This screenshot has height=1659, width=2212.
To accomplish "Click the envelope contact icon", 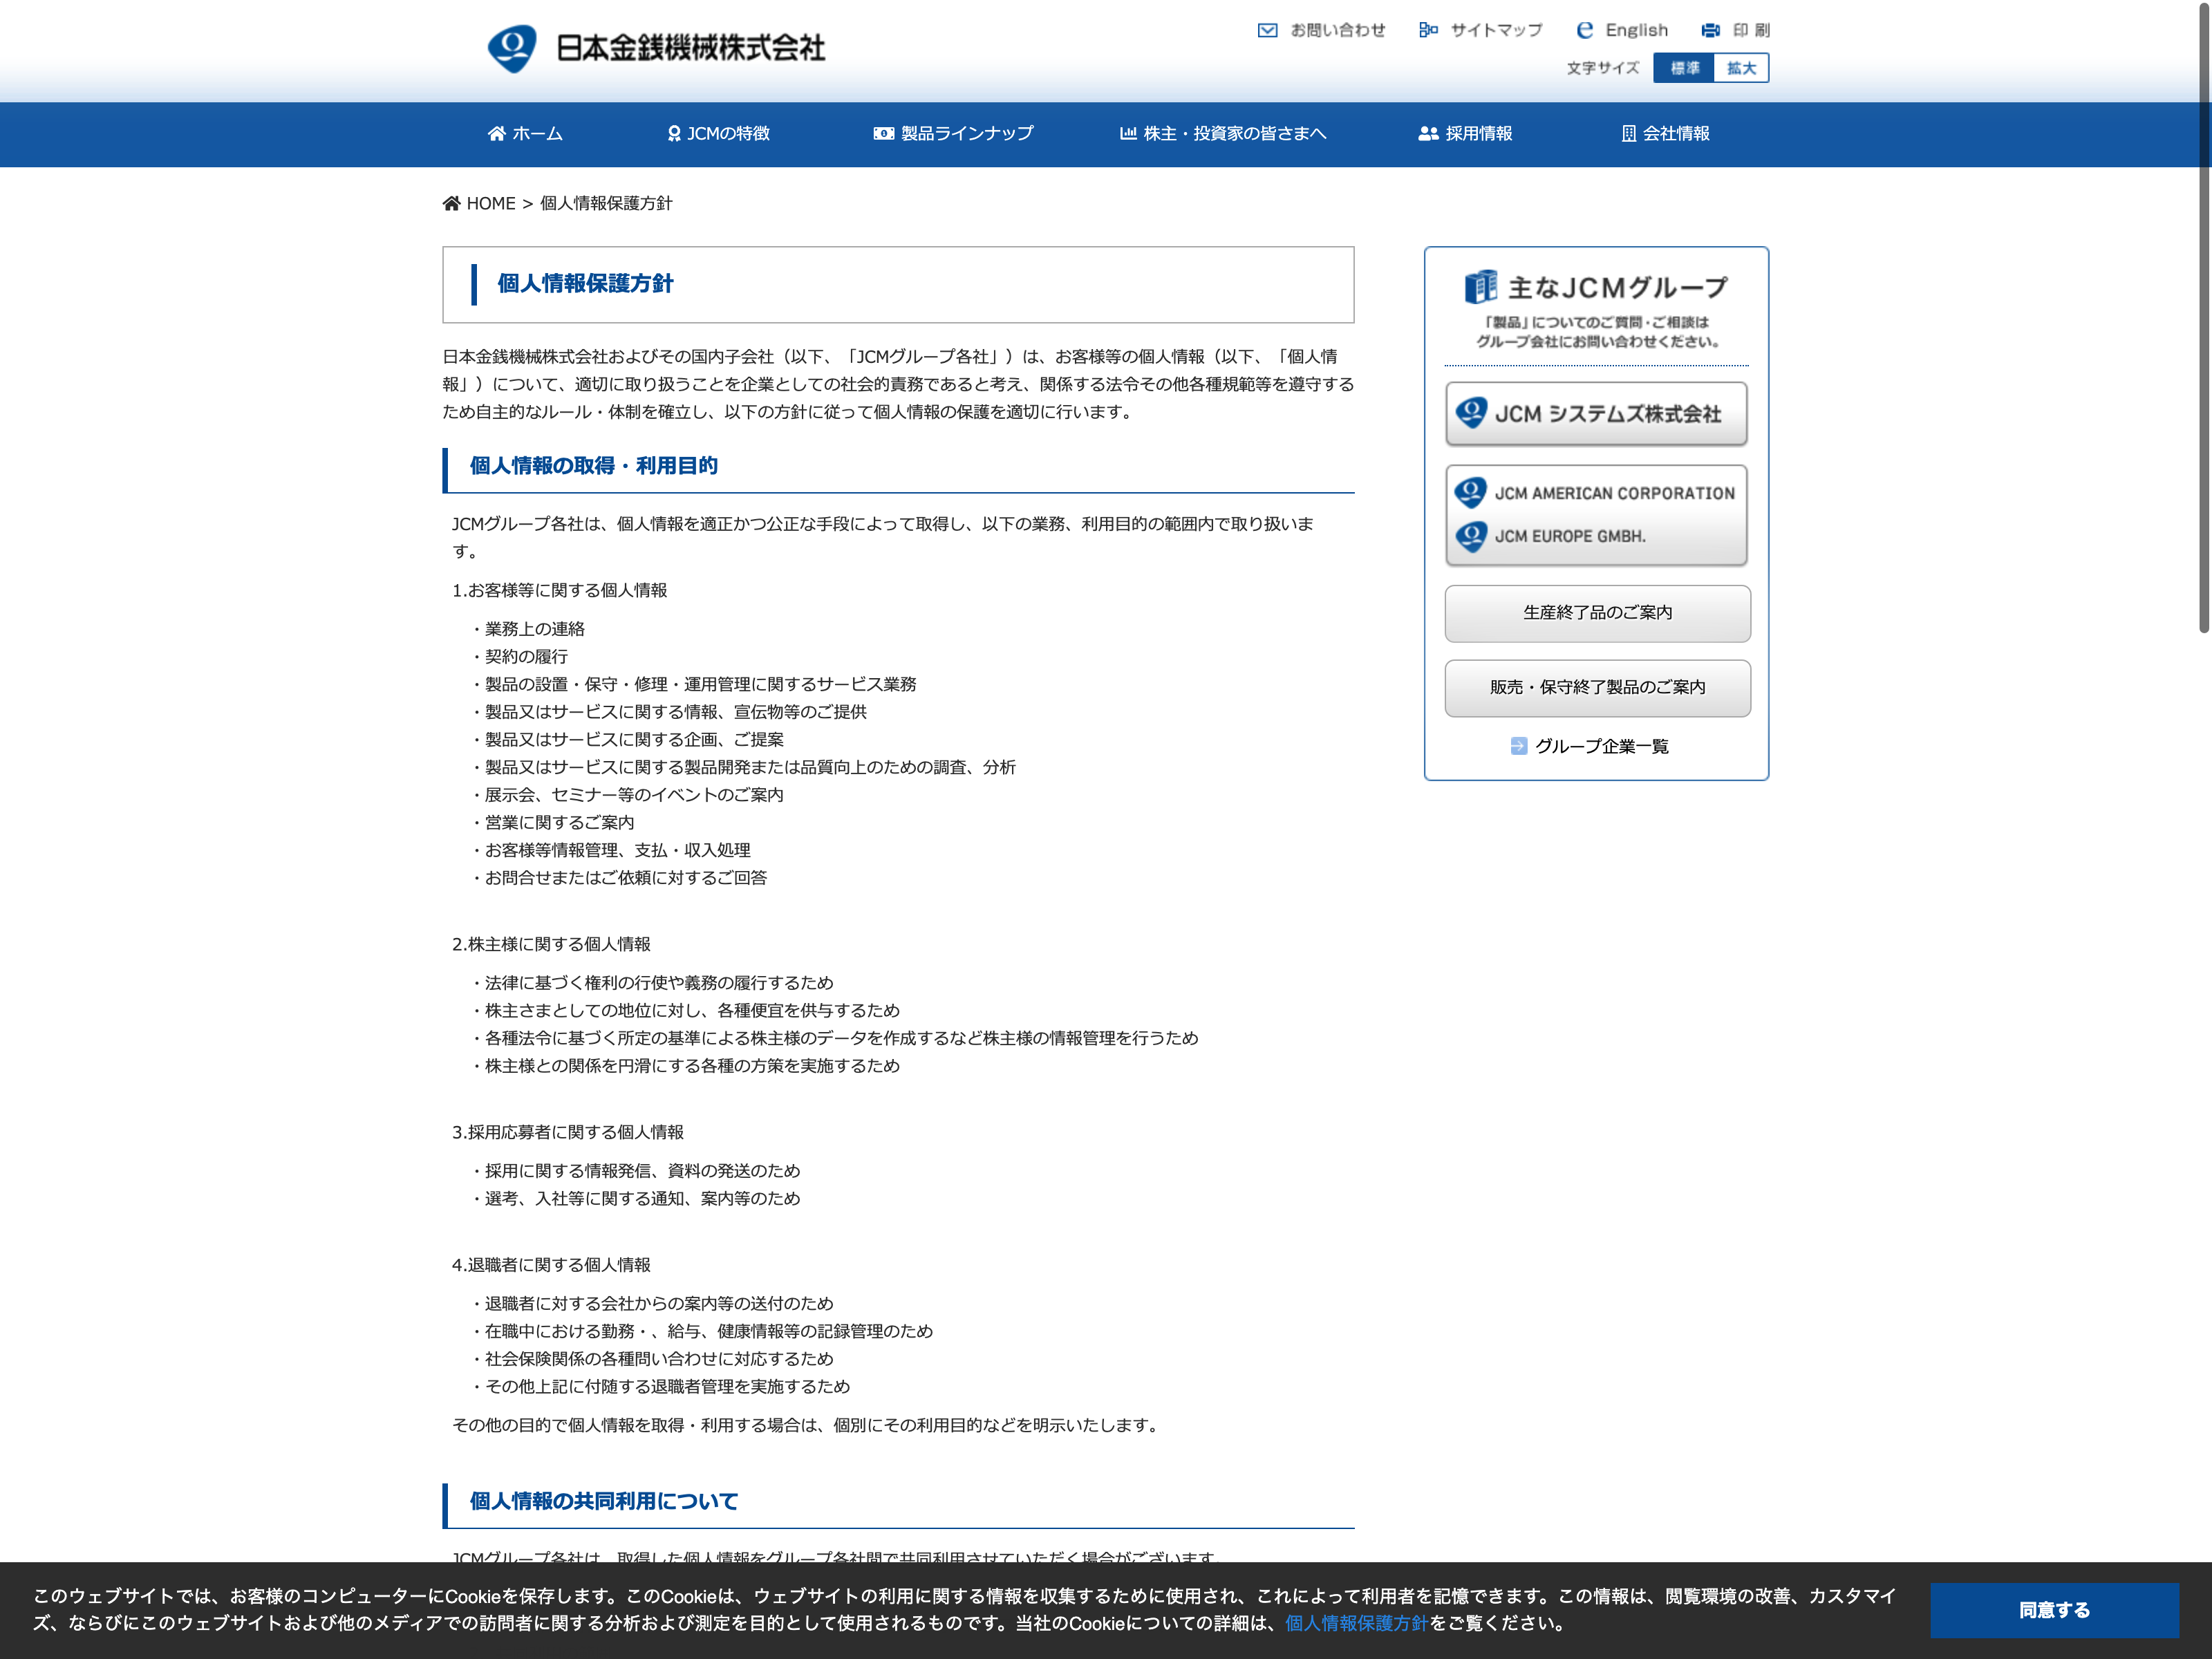I will 1267,30.
